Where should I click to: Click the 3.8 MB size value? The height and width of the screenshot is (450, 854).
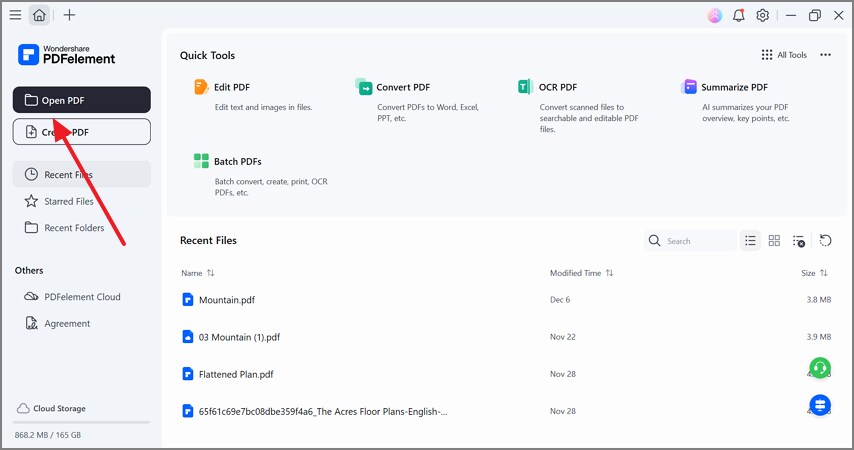(x=819, y=300)
